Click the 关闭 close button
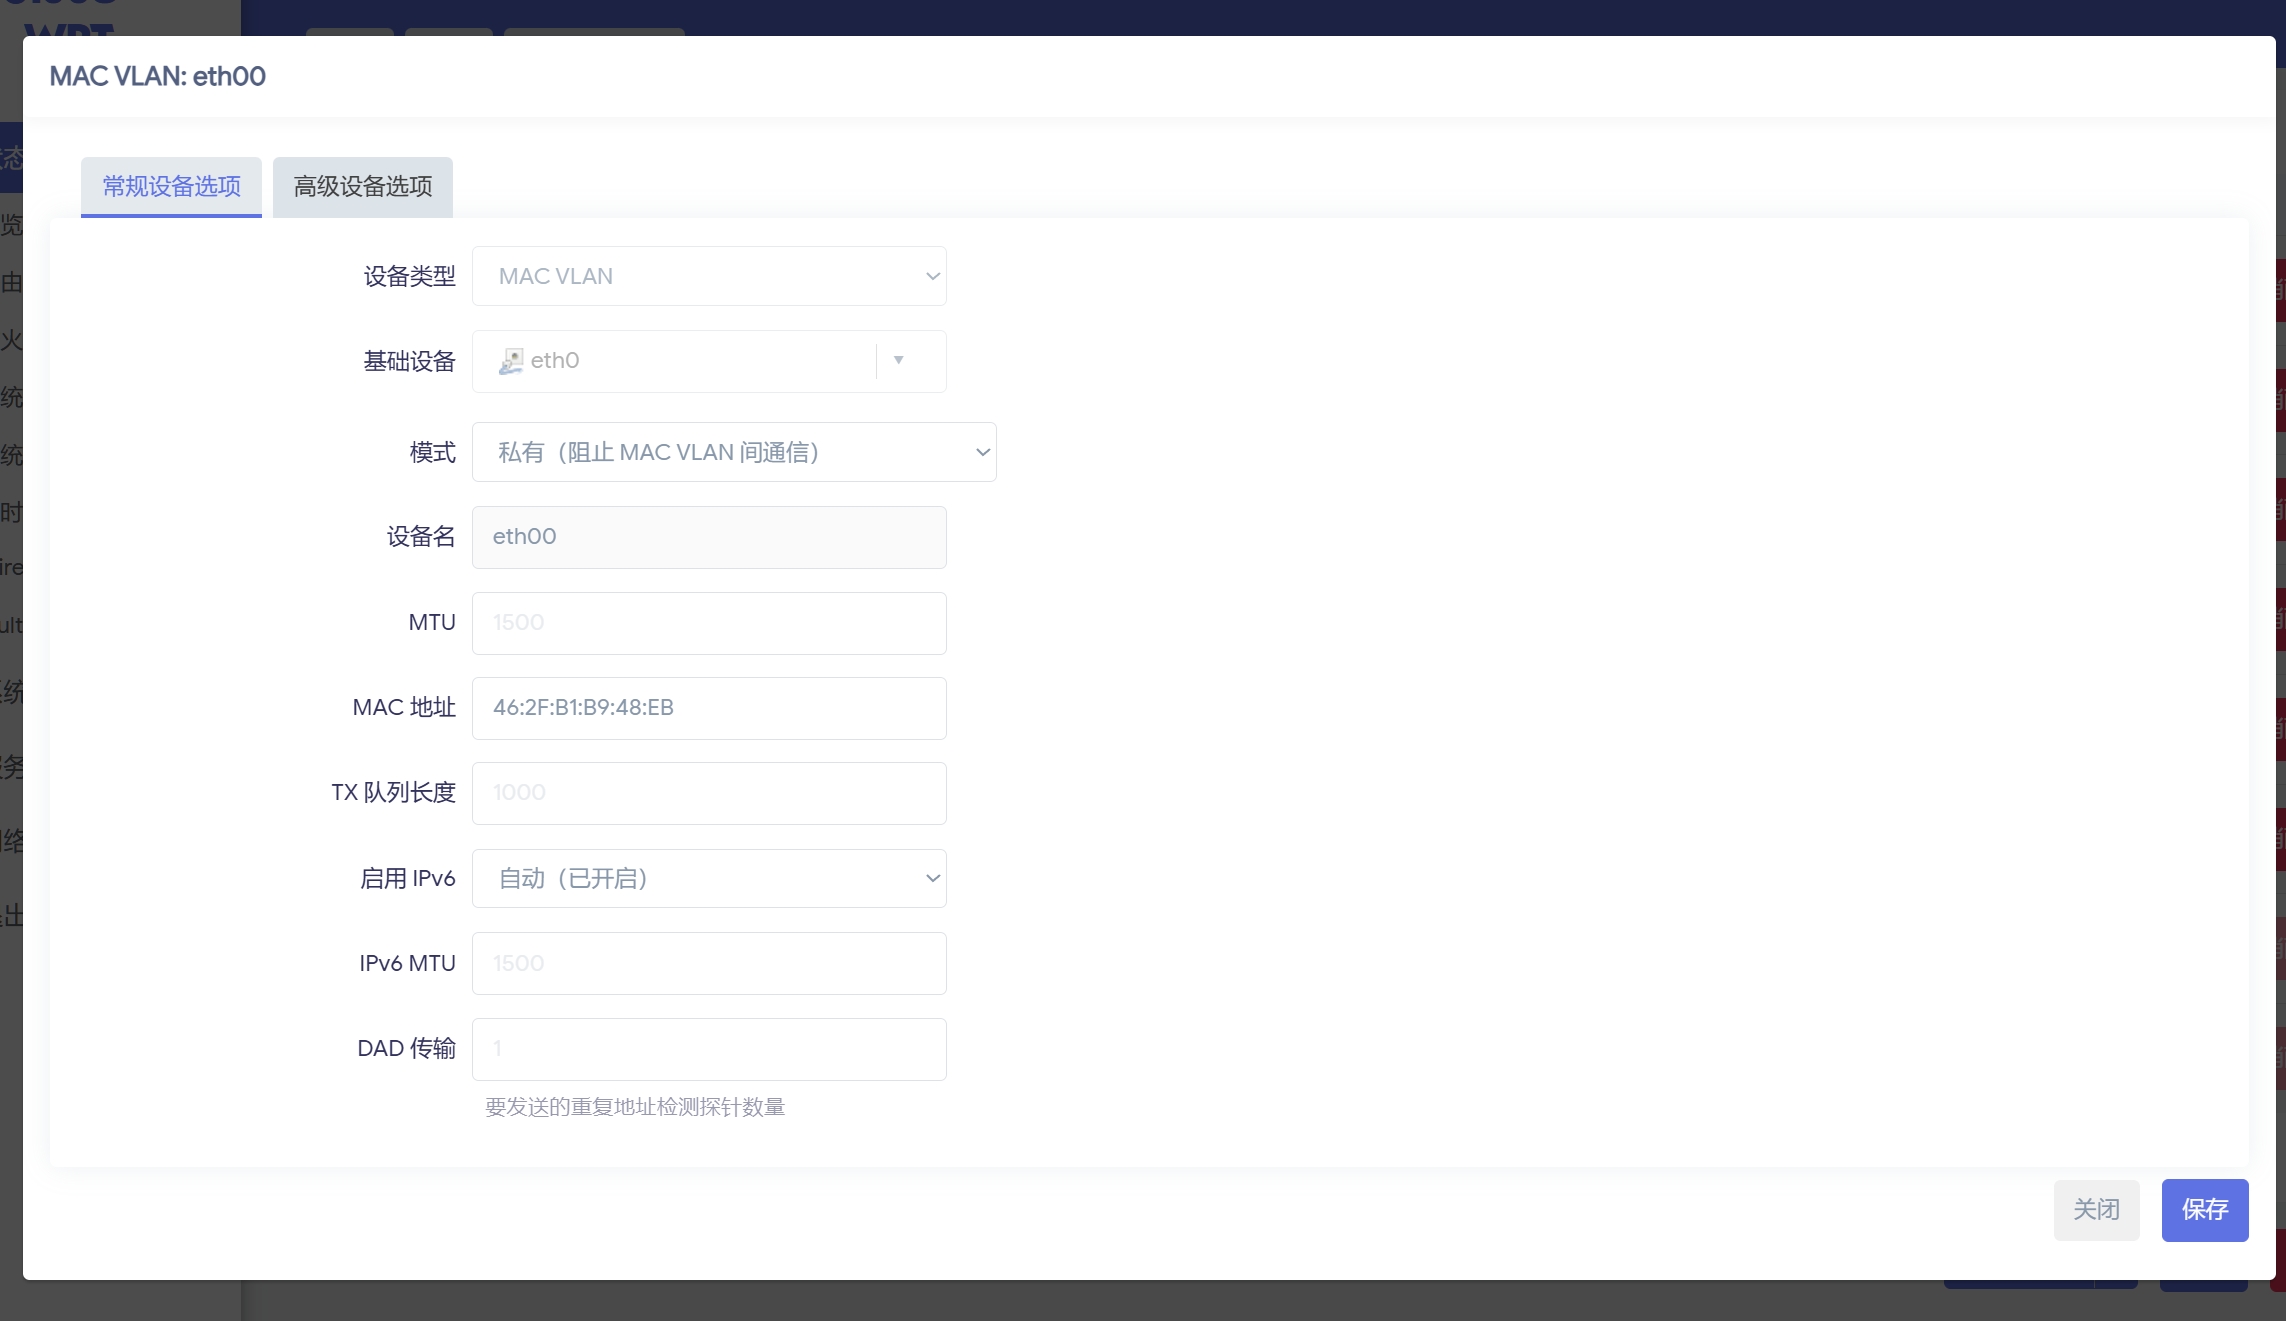The width and height of the screenshot is (2286, 1321). (2096, 1210)
